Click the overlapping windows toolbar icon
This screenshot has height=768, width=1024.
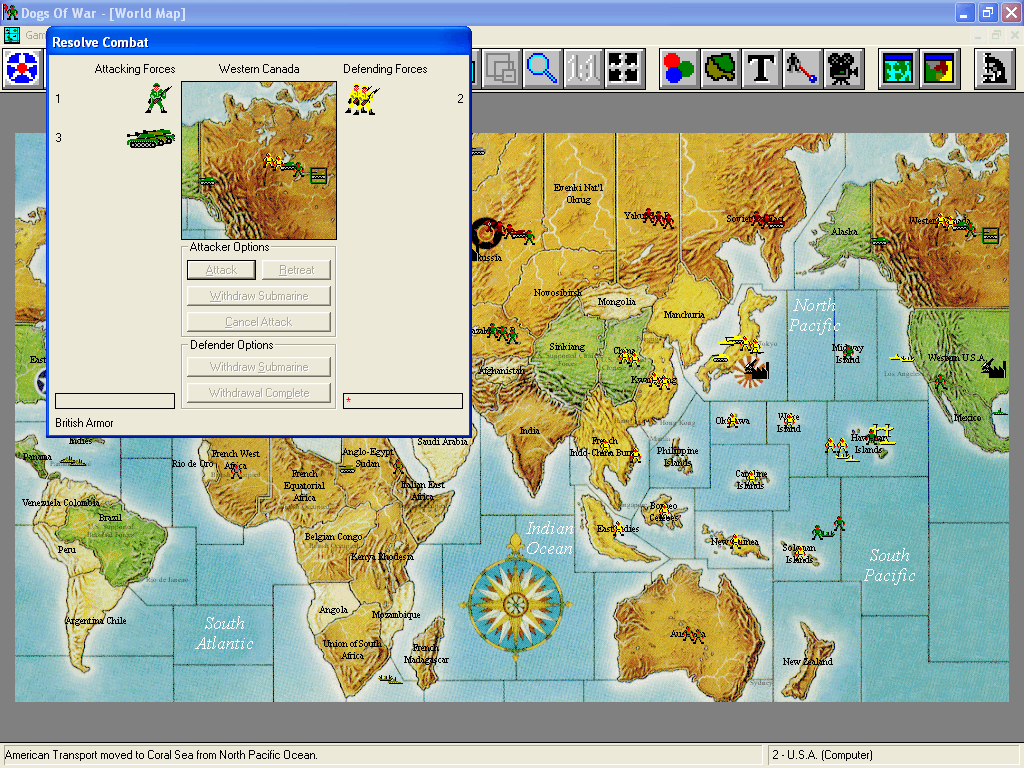click(x=501, y=68)
